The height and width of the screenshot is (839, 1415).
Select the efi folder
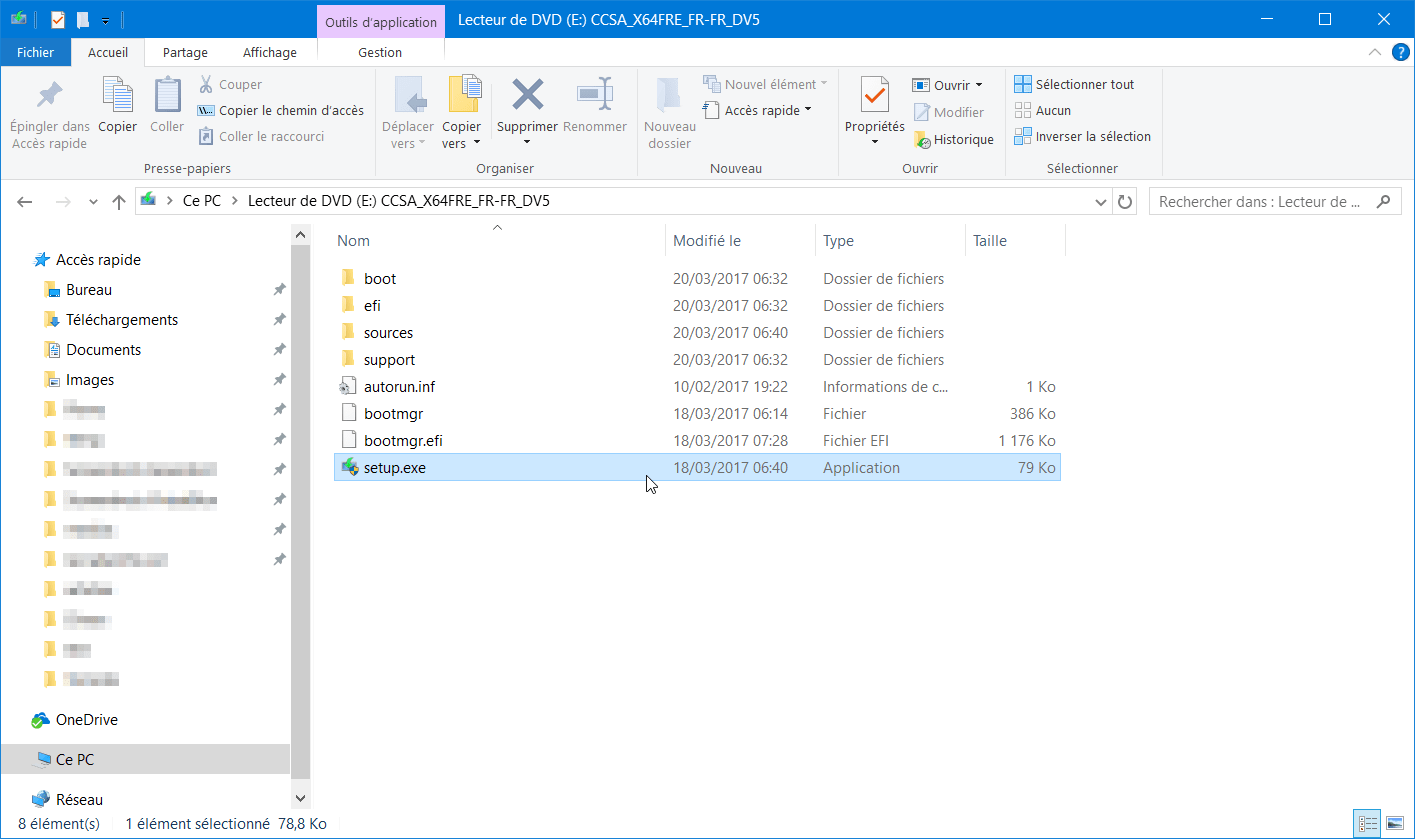point(697,306)
